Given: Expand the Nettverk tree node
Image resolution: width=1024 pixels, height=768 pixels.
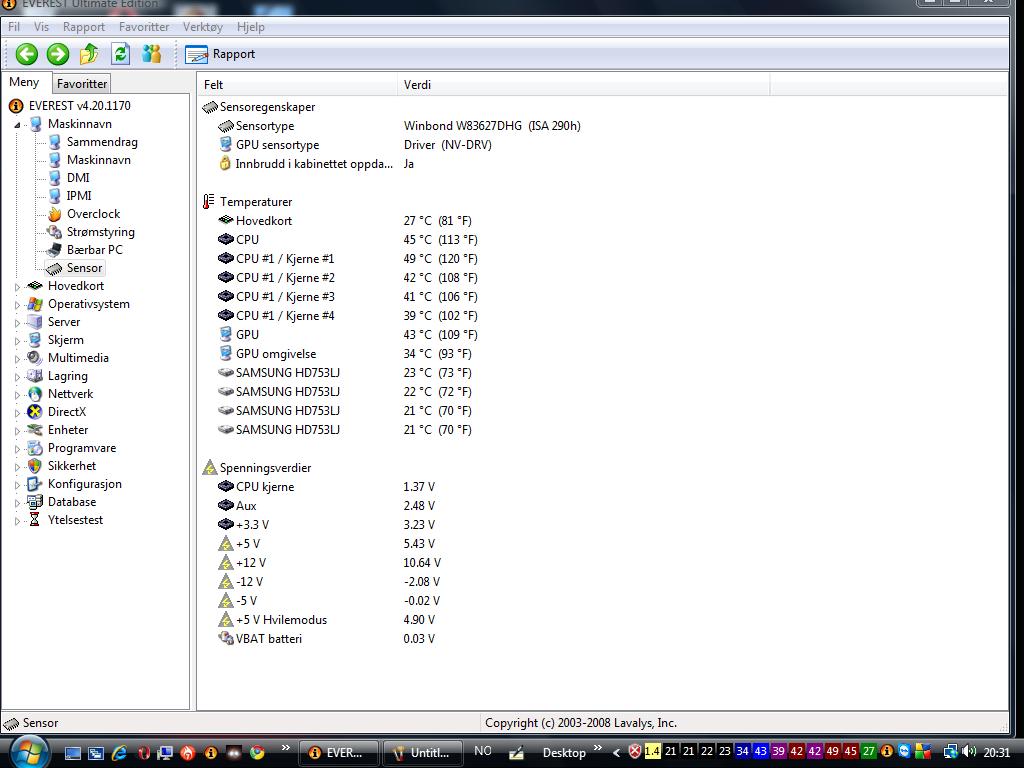Looking at the screenshot, I should pos(18,395).
